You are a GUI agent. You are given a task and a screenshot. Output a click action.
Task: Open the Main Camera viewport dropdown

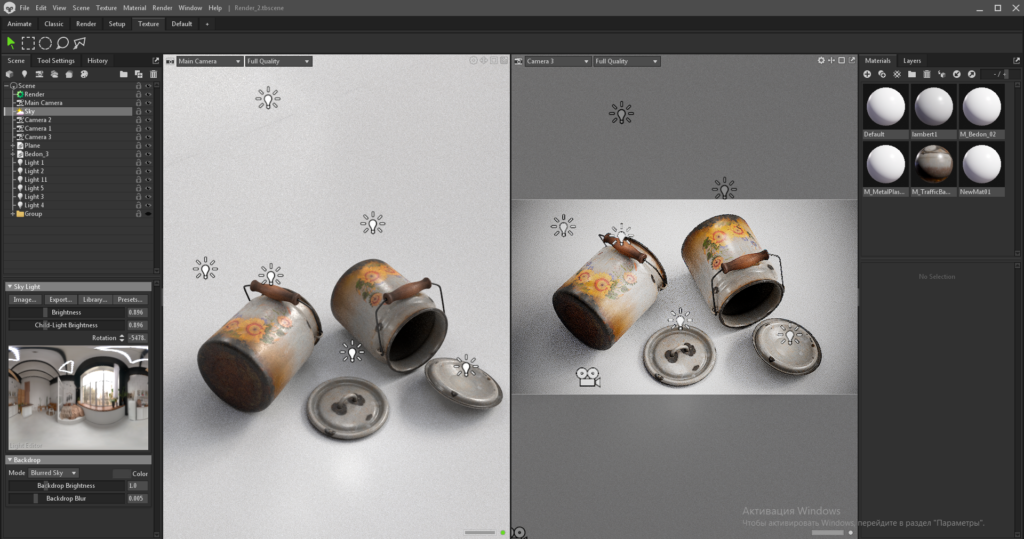tap(209, 61)
